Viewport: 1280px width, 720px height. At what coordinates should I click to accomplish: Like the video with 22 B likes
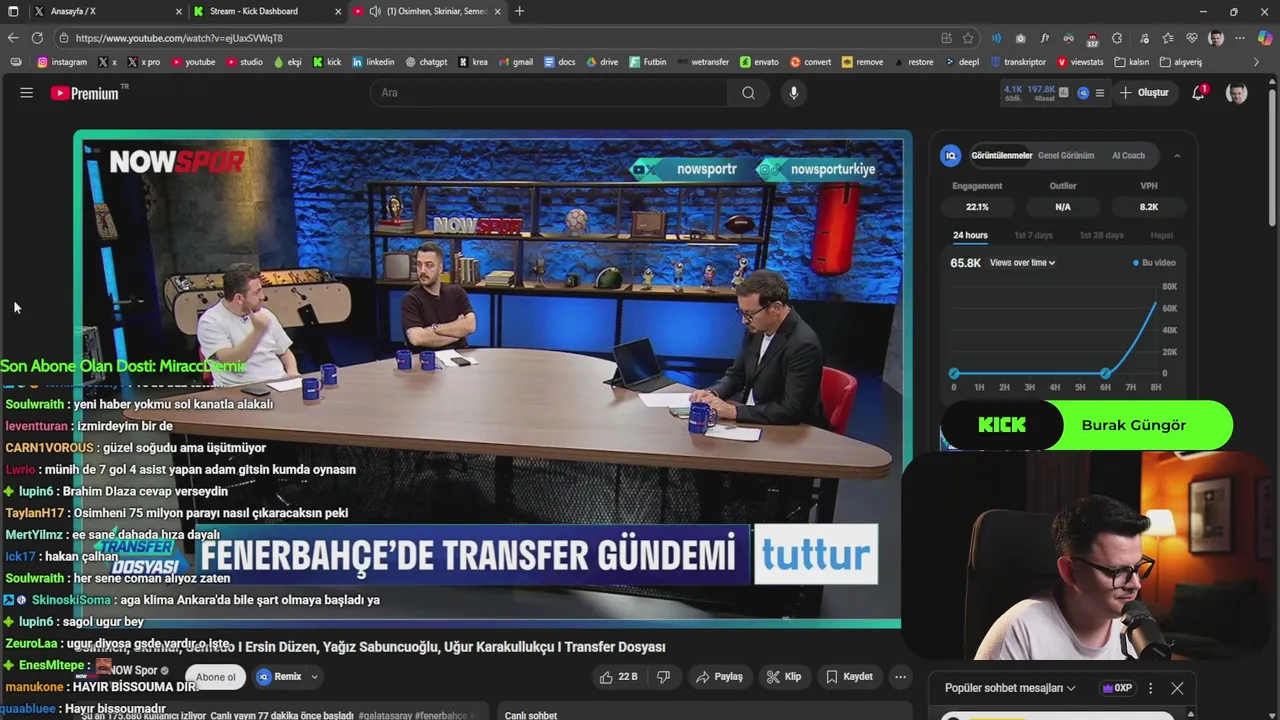click(618, 677)
